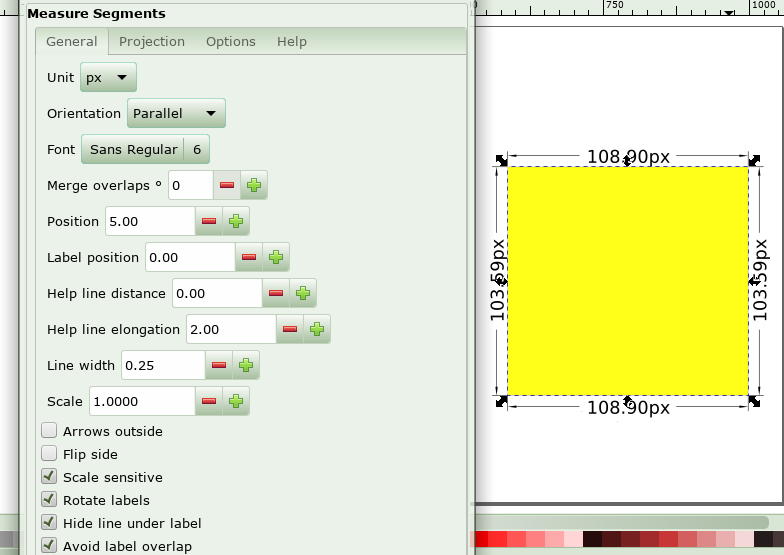Click the Help line distance field
This screenshot has width=784, height=555.
click(x=217, y=293)
